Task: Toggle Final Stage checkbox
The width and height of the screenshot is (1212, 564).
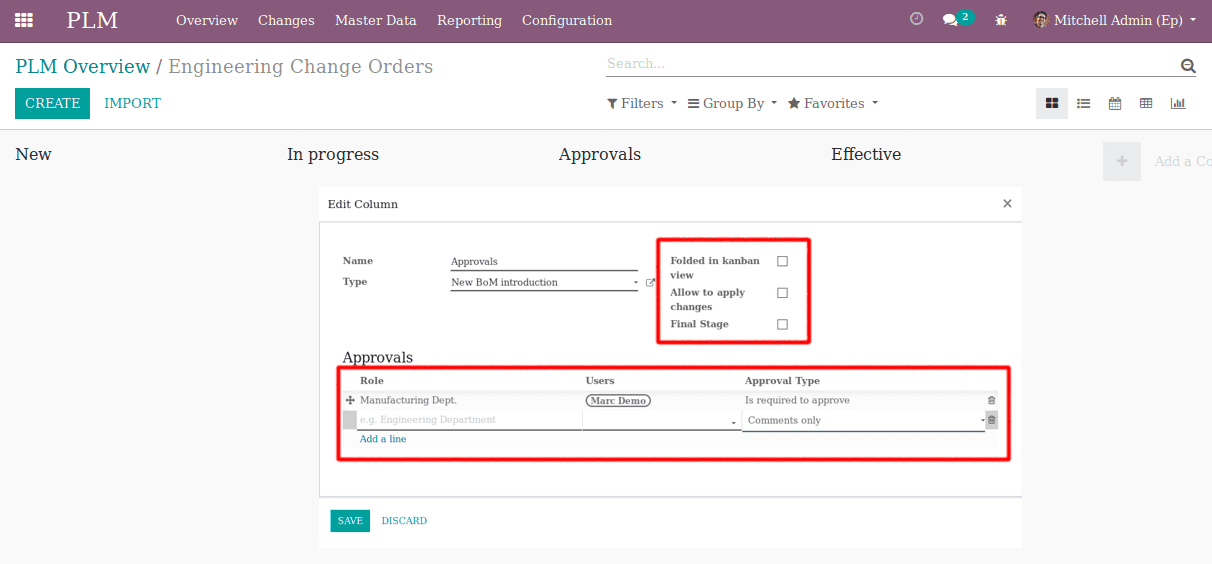Action: pos(782,324)
